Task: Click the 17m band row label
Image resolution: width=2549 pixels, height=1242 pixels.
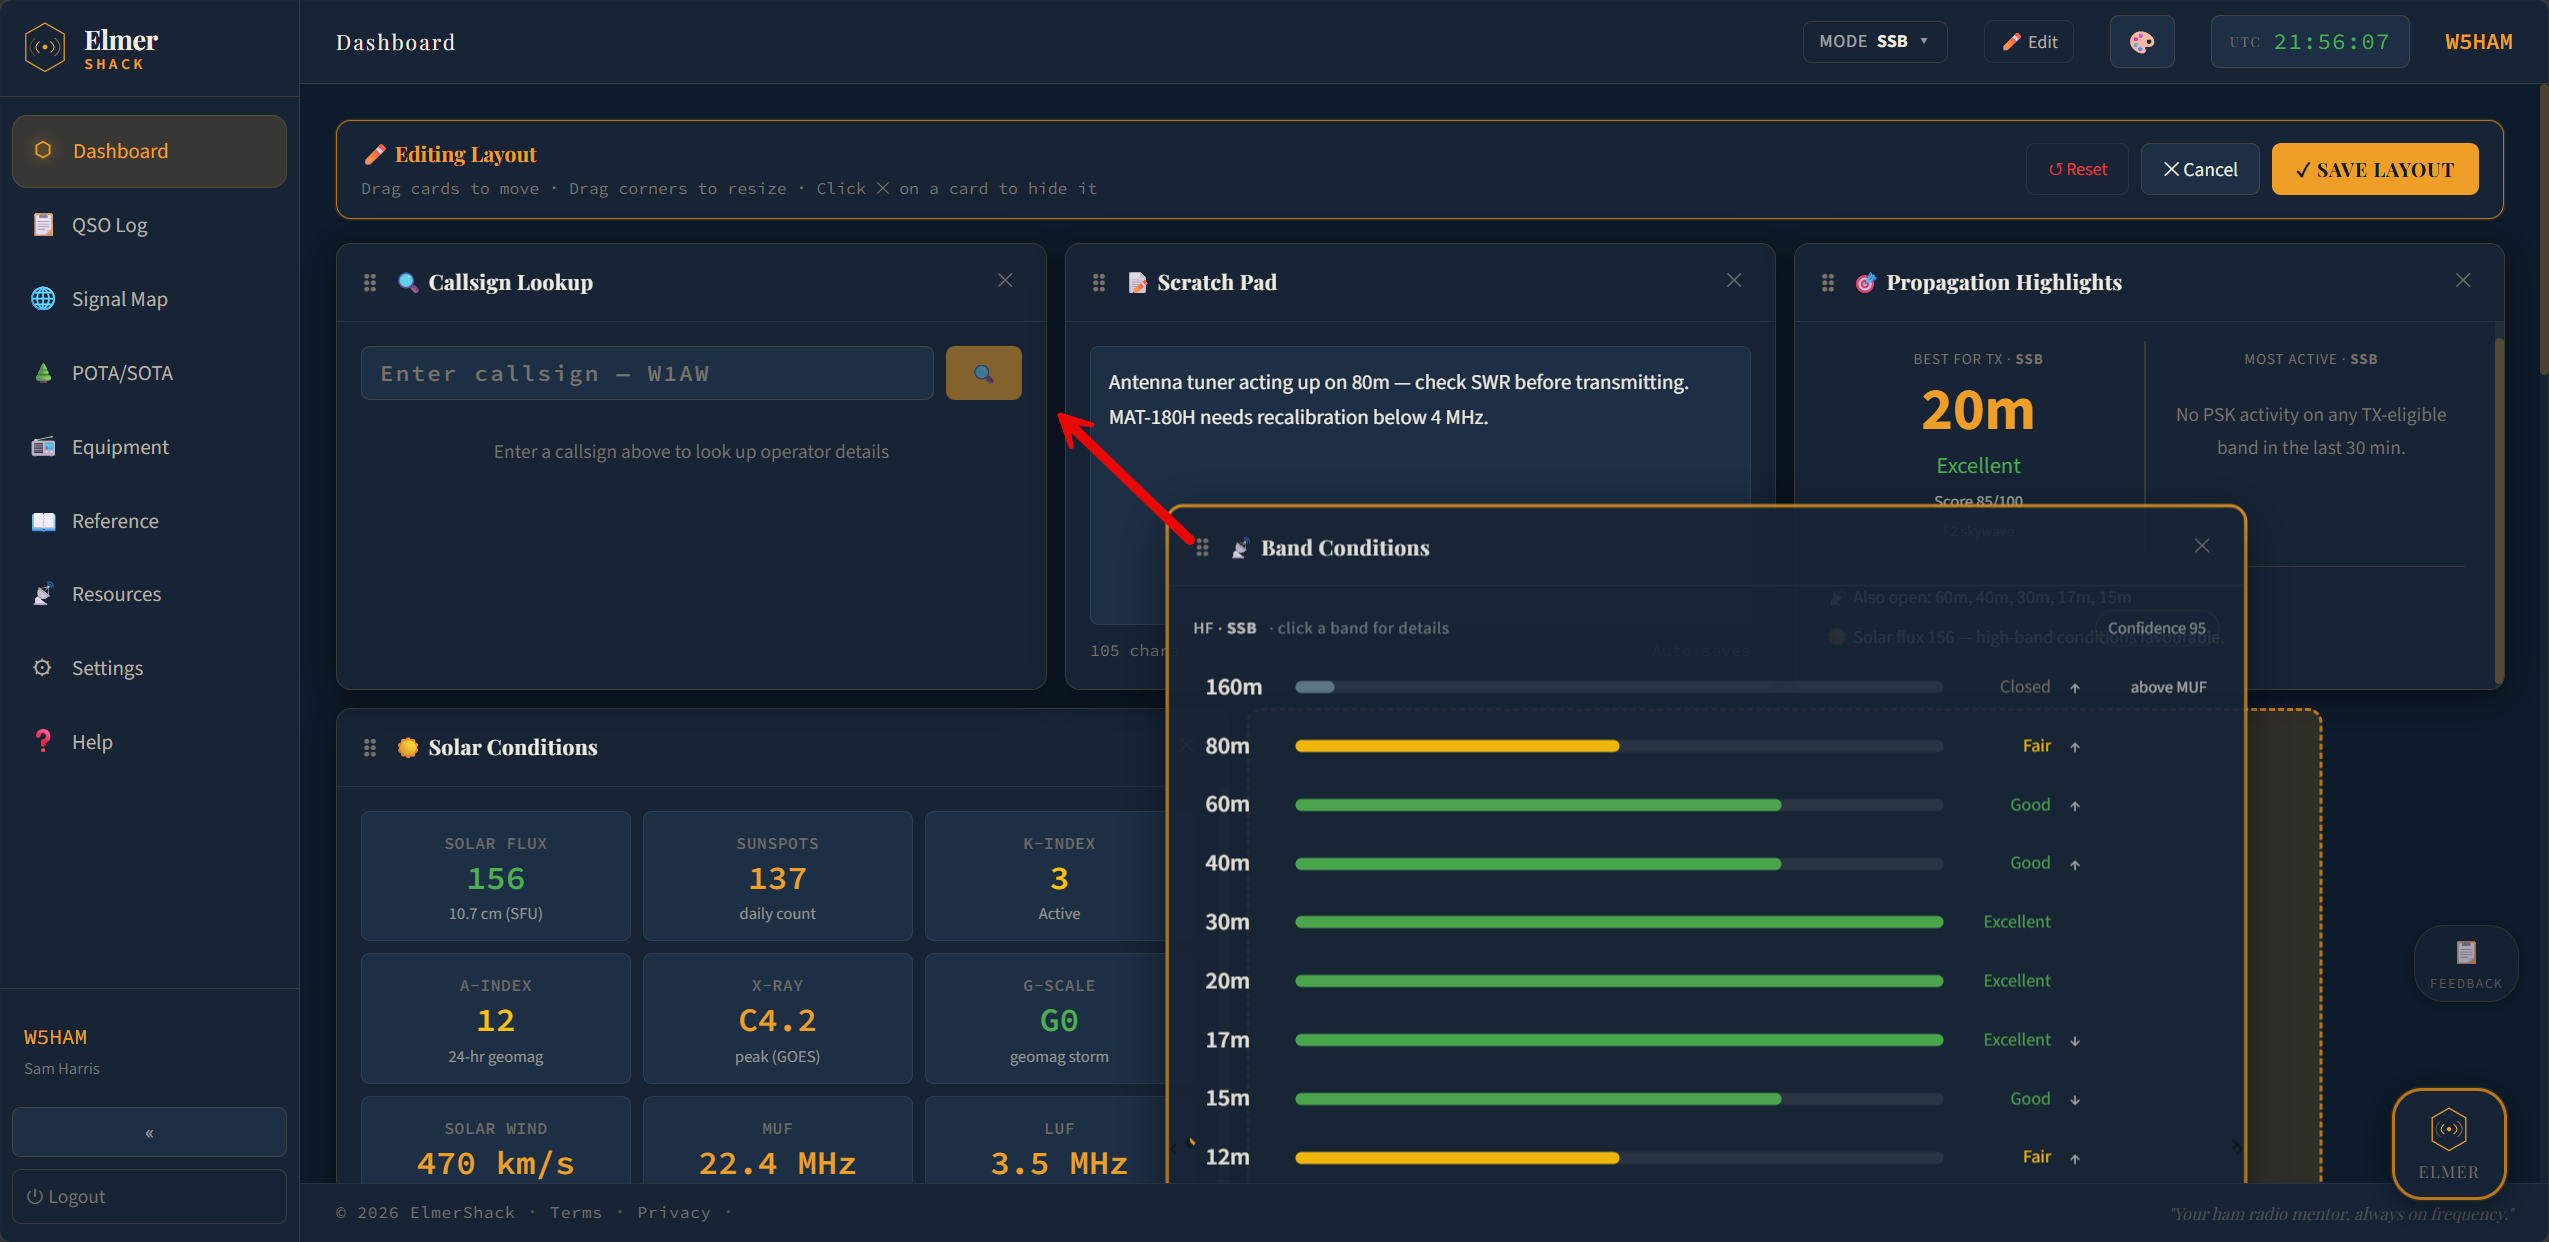Action: tap(1227, 1040)
